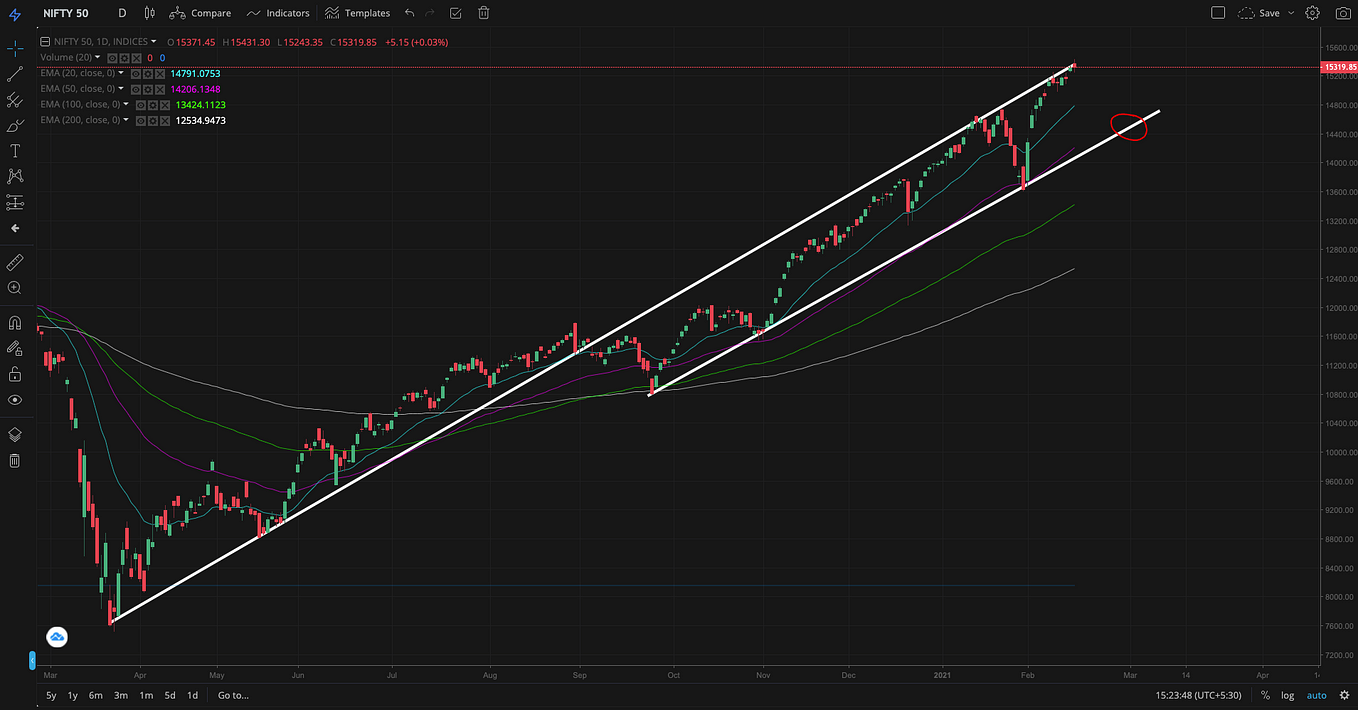Select the trend line tool
The image size is (1358, 710).
coord(15,74)
